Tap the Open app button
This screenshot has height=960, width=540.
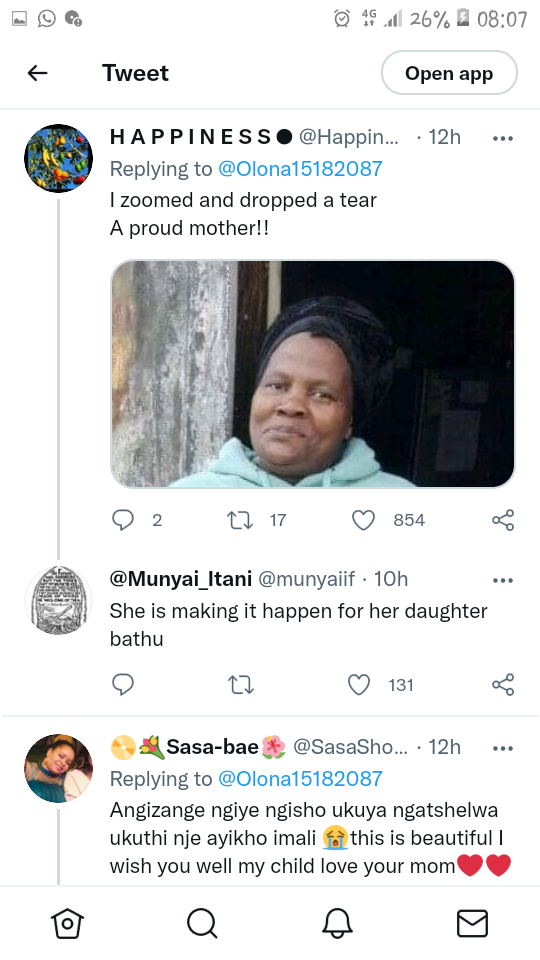[x=449, y=73]
